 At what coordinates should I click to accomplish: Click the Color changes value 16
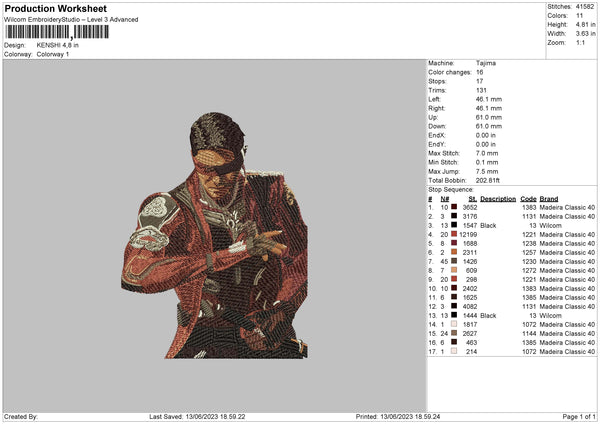[x=479, y=72]
